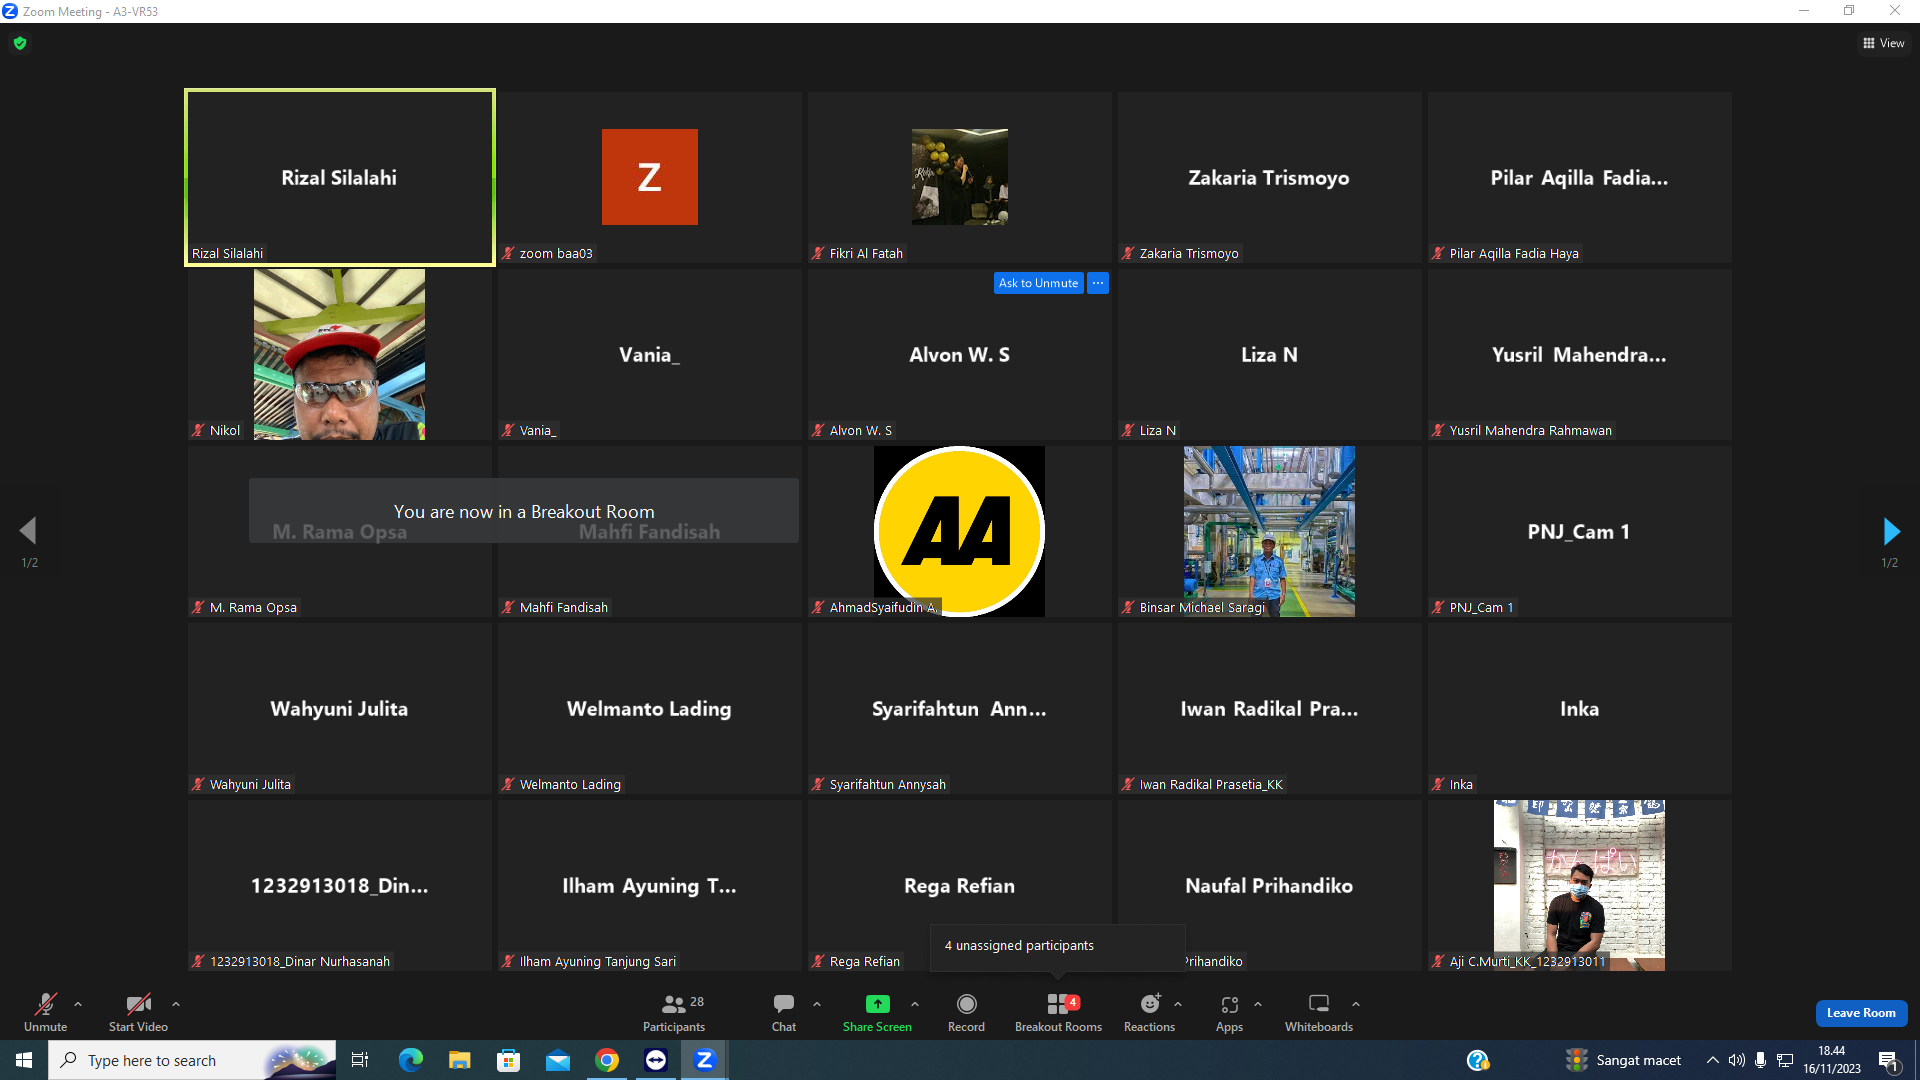
Task: Click the Leave Room button
Action: pos(1861,1013)
